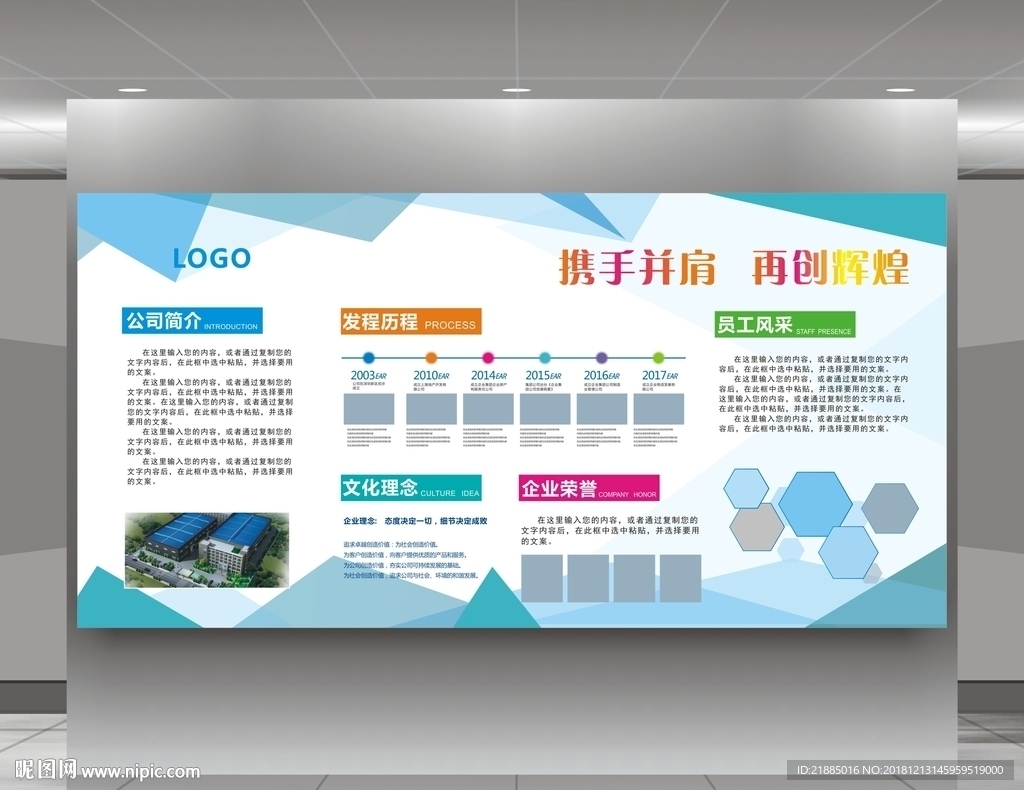Select the gray placeholder under 2003
The height and width of the screenshot is (790, 1024).
click(369, 409)
